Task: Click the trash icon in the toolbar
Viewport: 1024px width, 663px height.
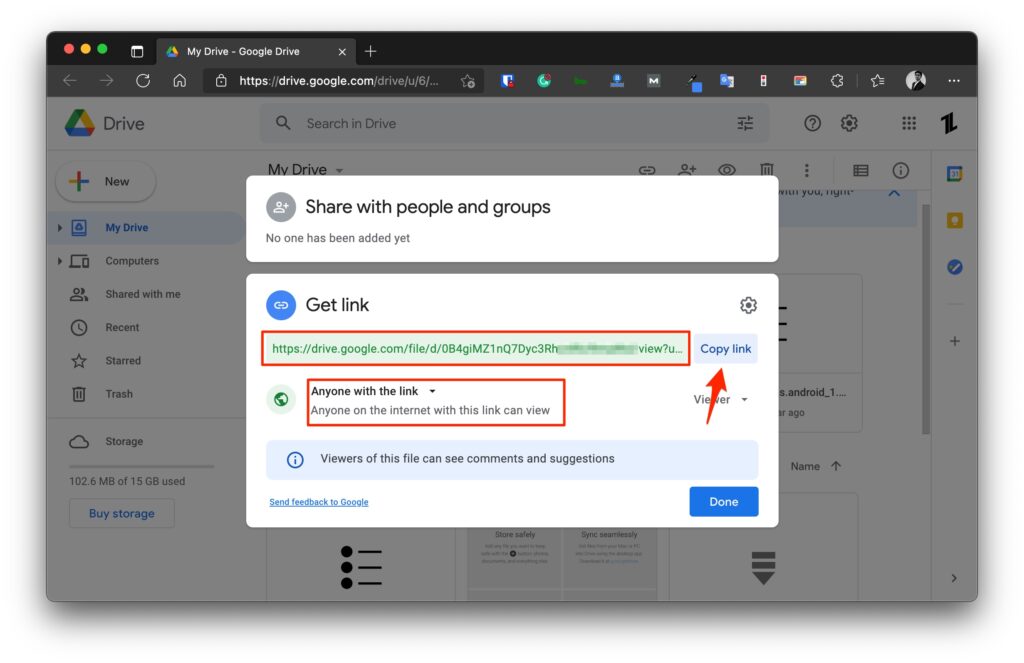Action: tap(766, 170)
